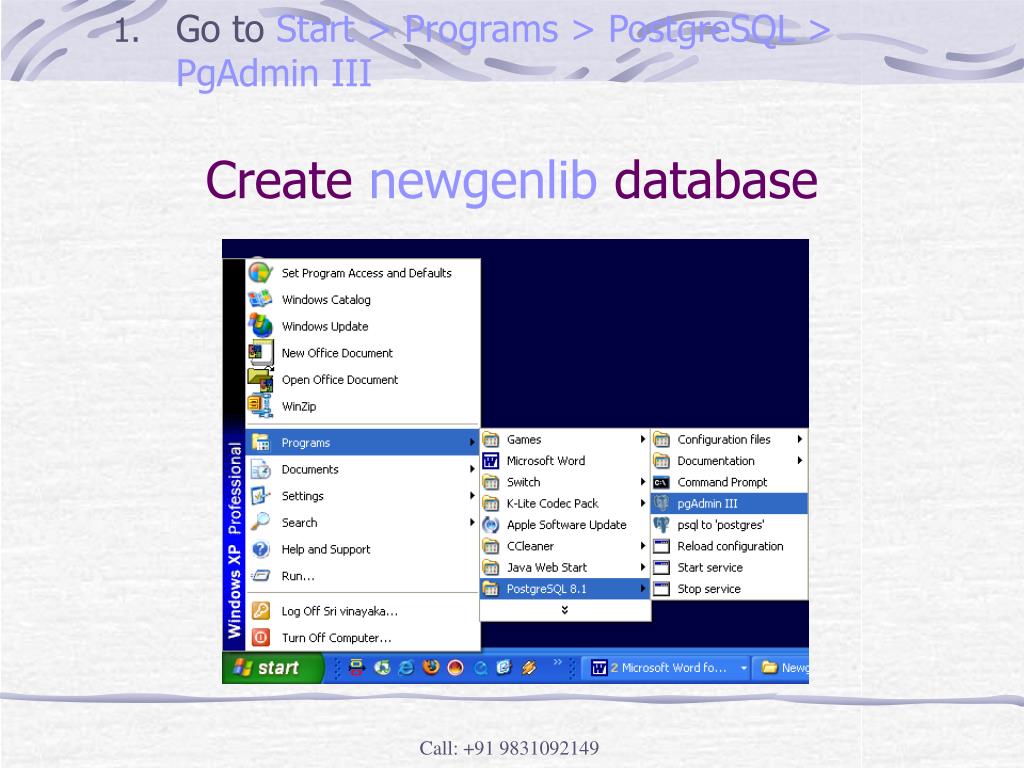This screenshot has height=768, width=1024.
Task: Choose Turn Off Computer...
Action: pos(362,637)
